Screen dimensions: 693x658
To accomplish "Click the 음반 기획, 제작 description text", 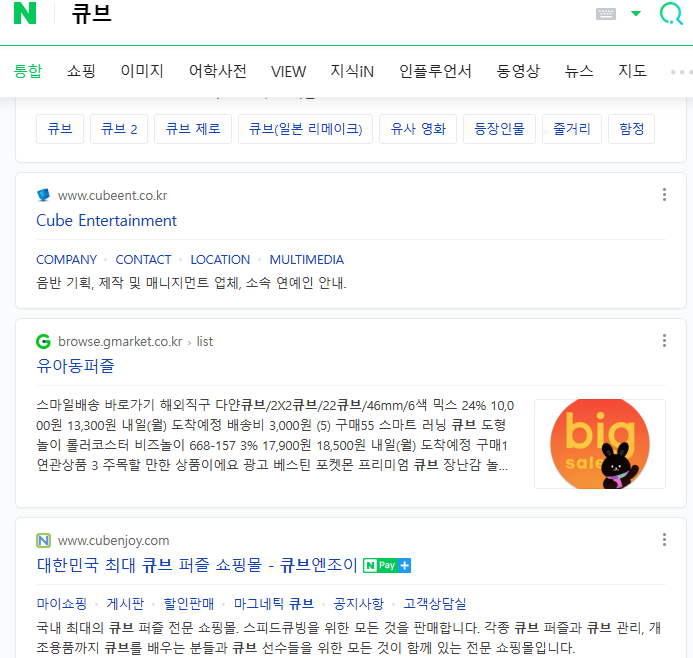I will (x=191, y=283).
